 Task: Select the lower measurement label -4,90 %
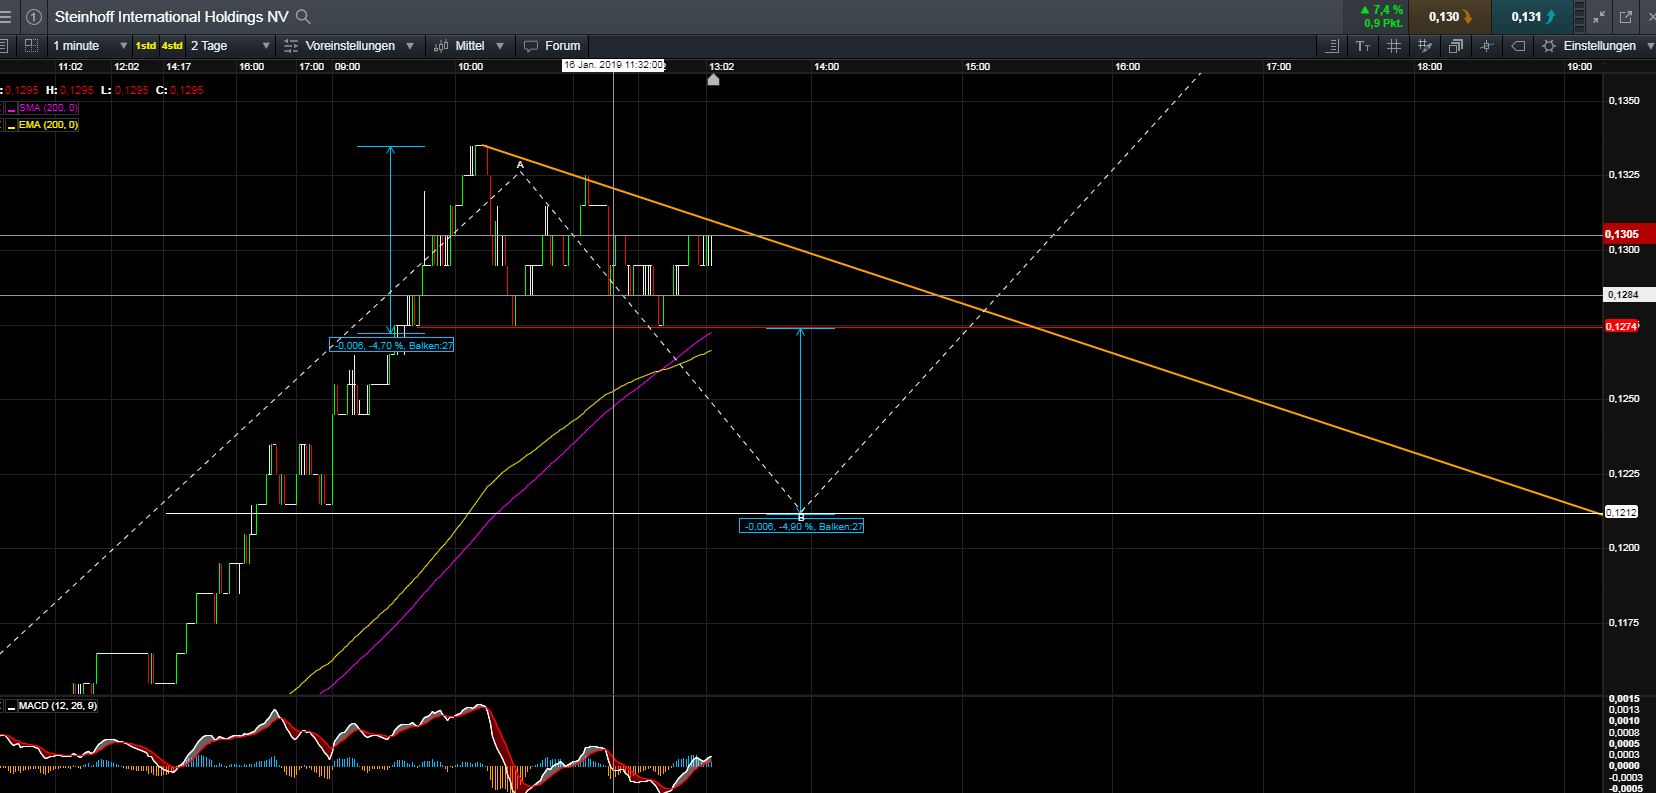pyautogui.click(x=801, y=526)
